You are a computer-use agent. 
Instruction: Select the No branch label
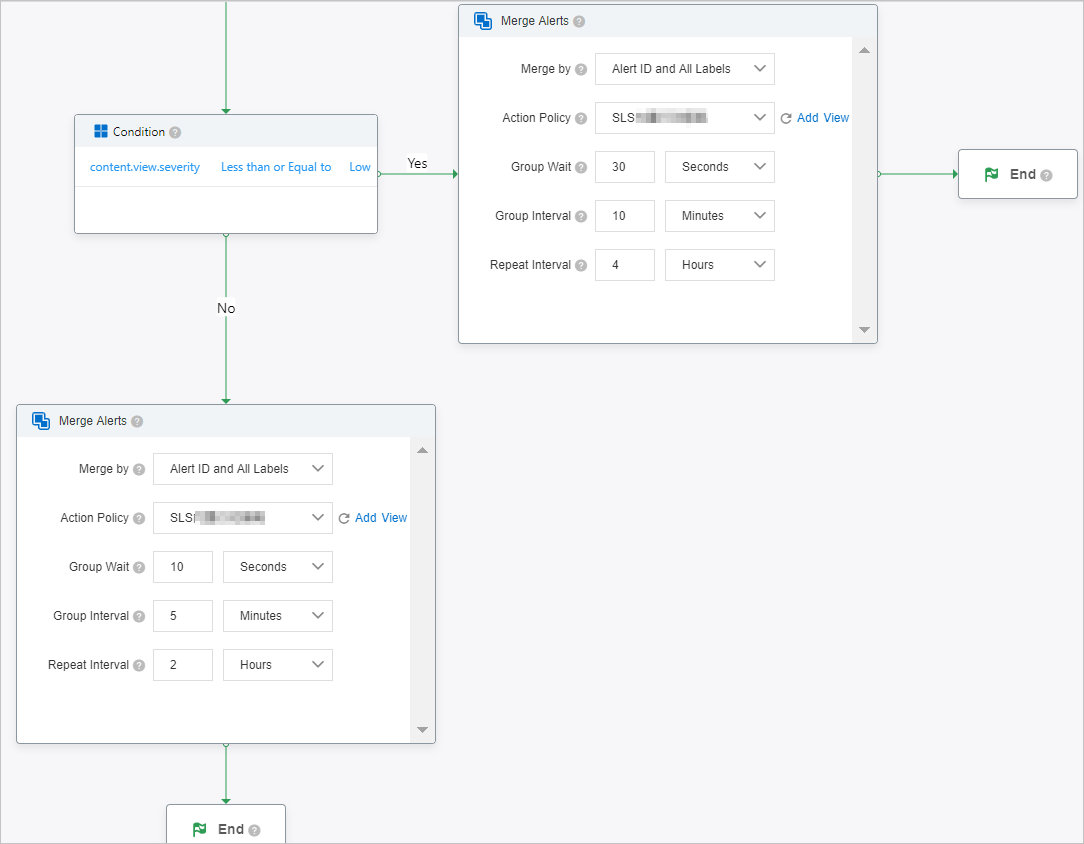[226, 308]
